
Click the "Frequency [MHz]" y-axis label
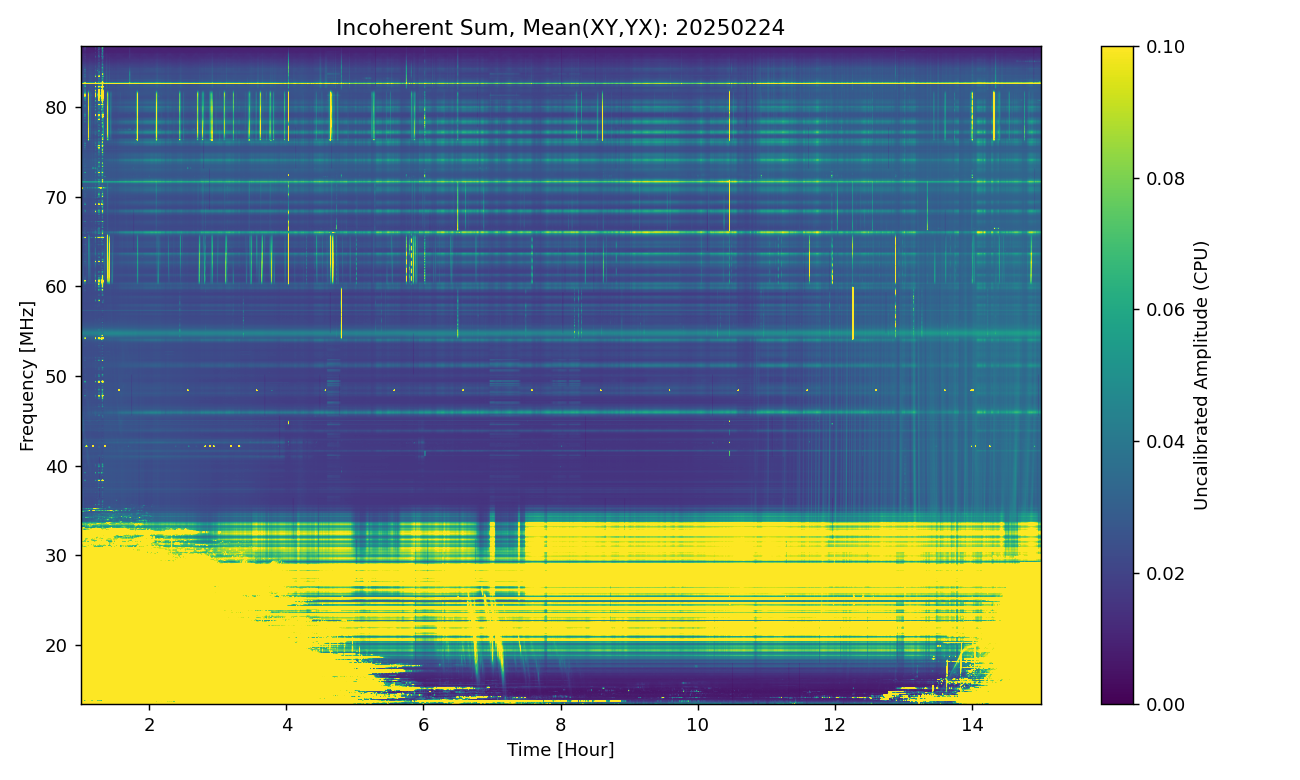[x=27, y=376]
